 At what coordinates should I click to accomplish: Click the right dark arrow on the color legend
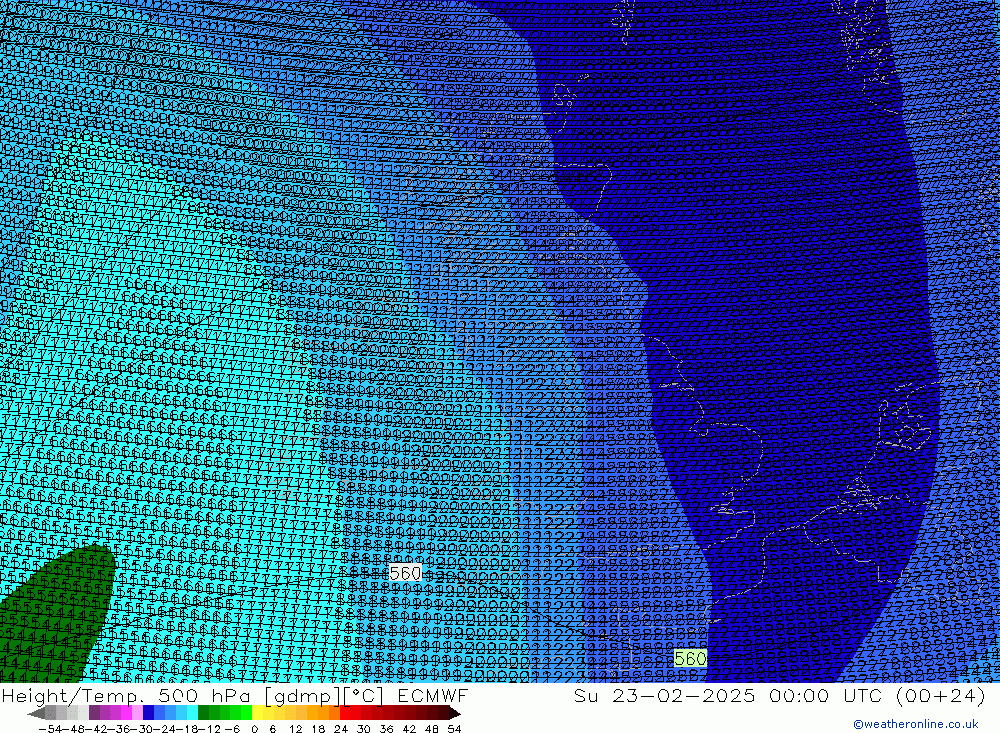453,713
